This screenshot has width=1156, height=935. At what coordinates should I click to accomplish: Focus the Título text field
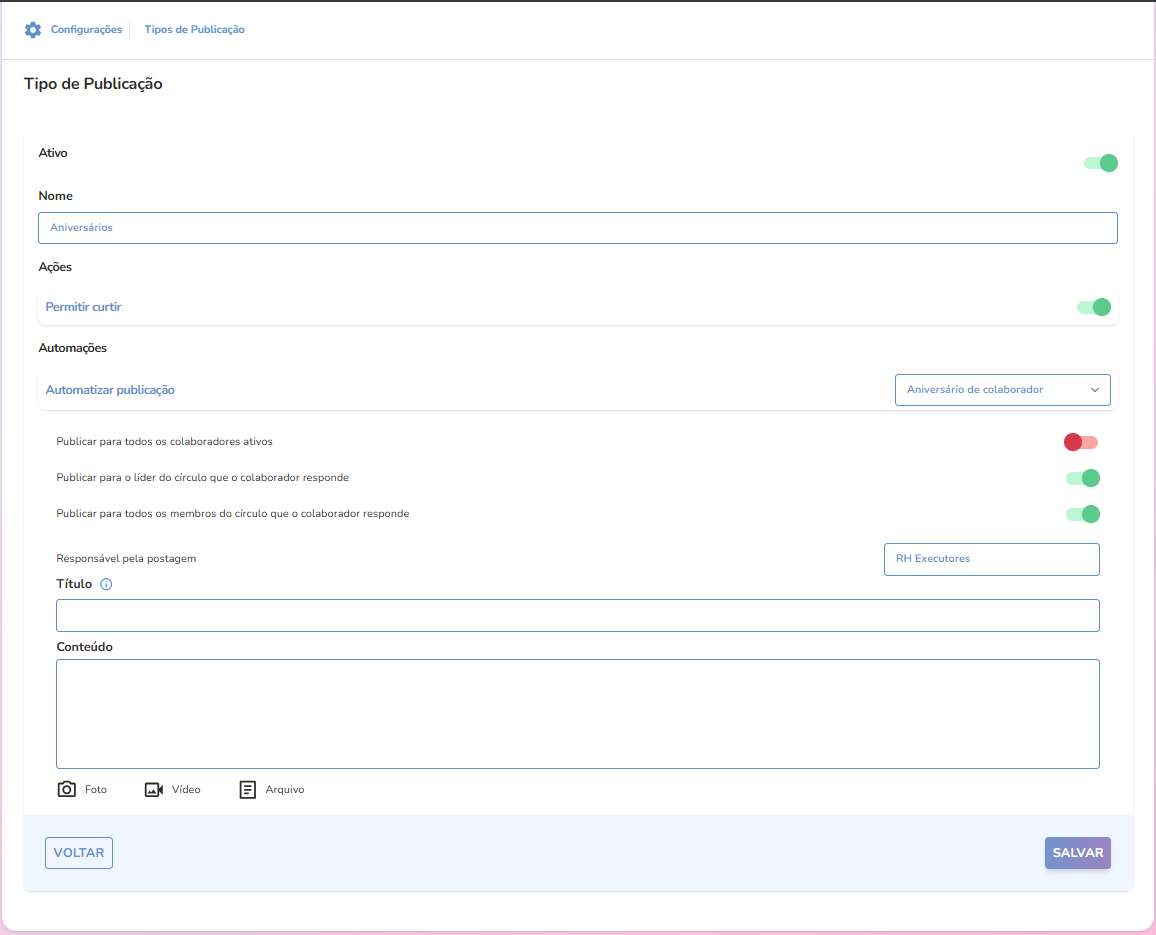click(577, 615)
